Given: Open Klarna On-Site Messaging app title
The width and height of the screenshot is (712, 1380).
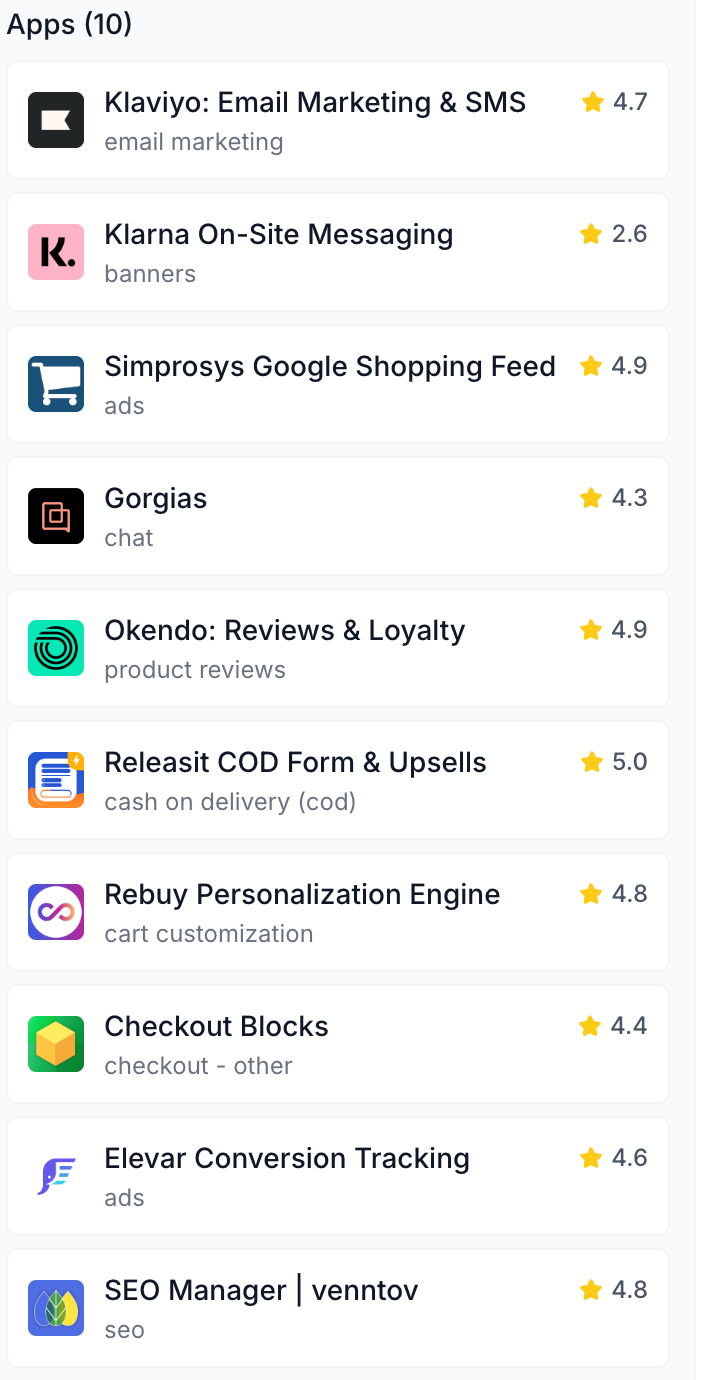Looking at the screenshot, I should coord(279,234).
